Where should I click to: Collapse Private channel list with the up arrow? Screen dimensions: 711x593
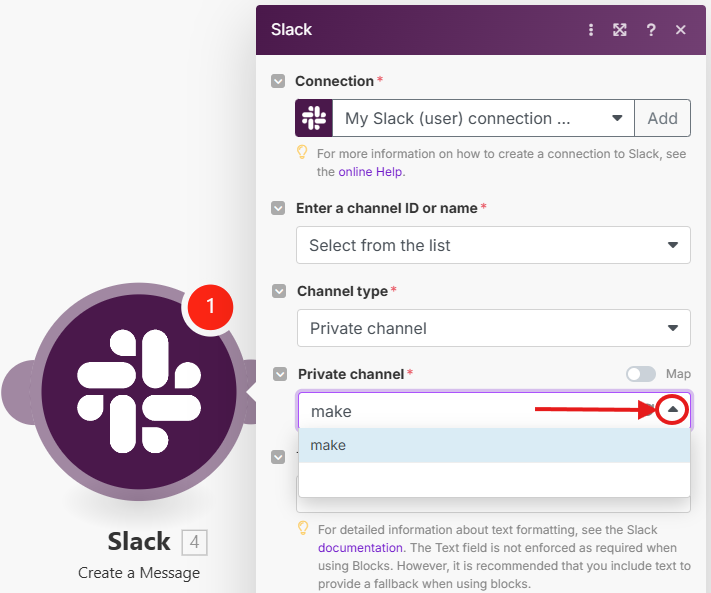pos(674,410)
